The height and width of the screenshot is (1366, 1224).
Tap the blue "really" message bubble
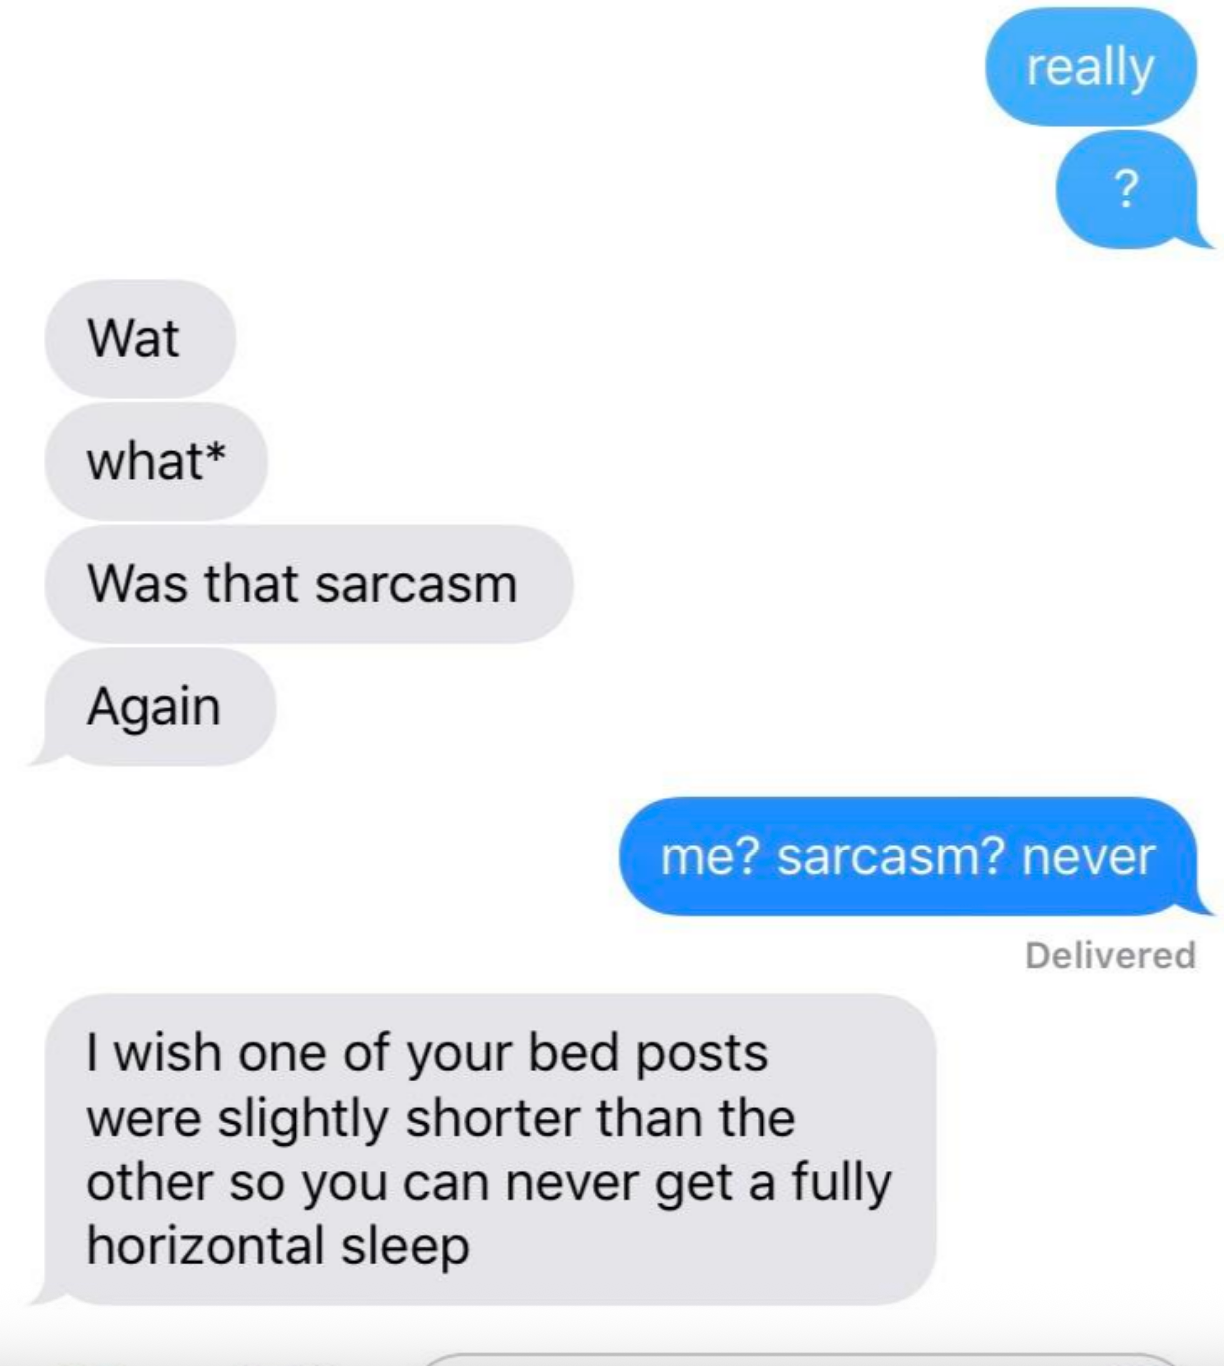1090,67
